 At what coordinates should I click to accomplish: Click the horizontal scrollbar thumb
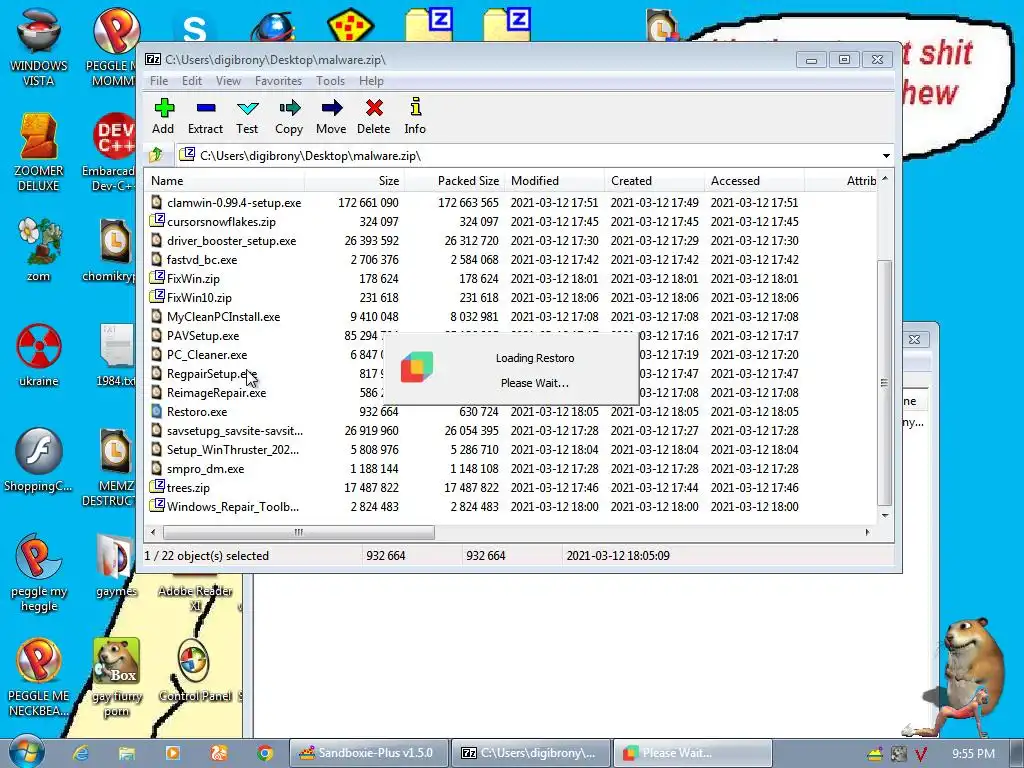point(298,532)
